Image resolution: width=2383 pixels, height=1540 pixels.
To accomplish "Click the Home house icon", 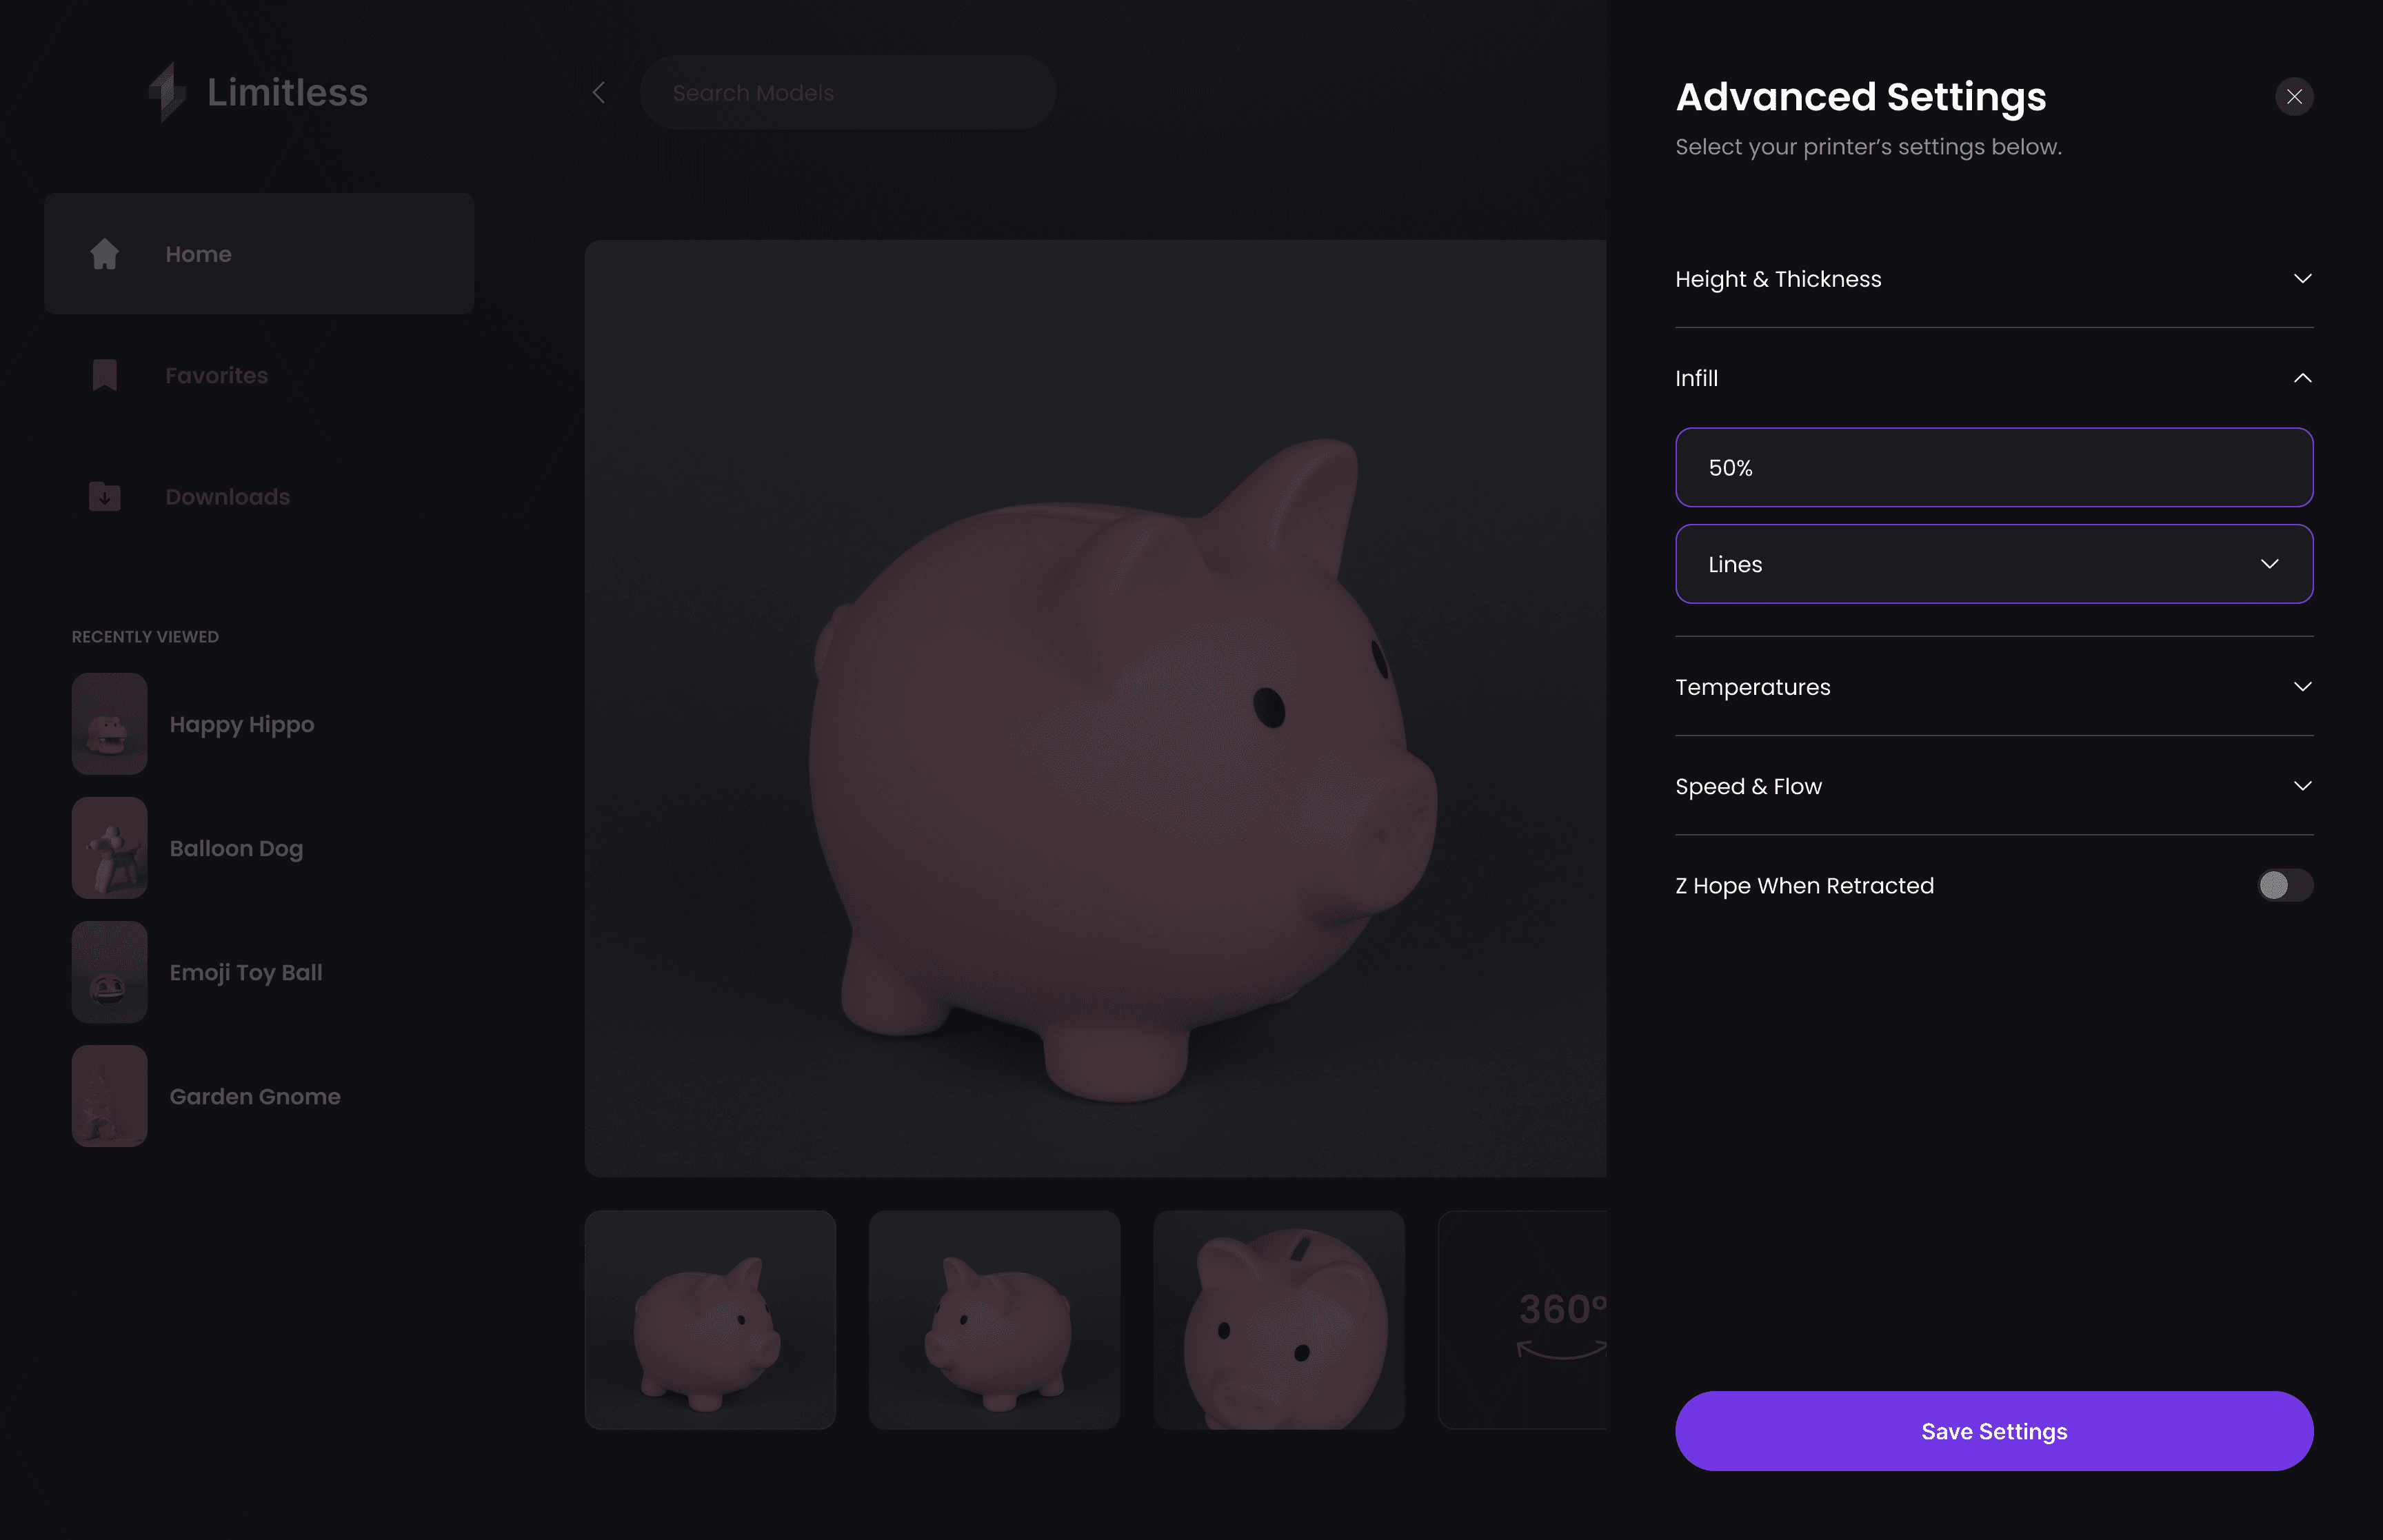I will tap(105, 254).
